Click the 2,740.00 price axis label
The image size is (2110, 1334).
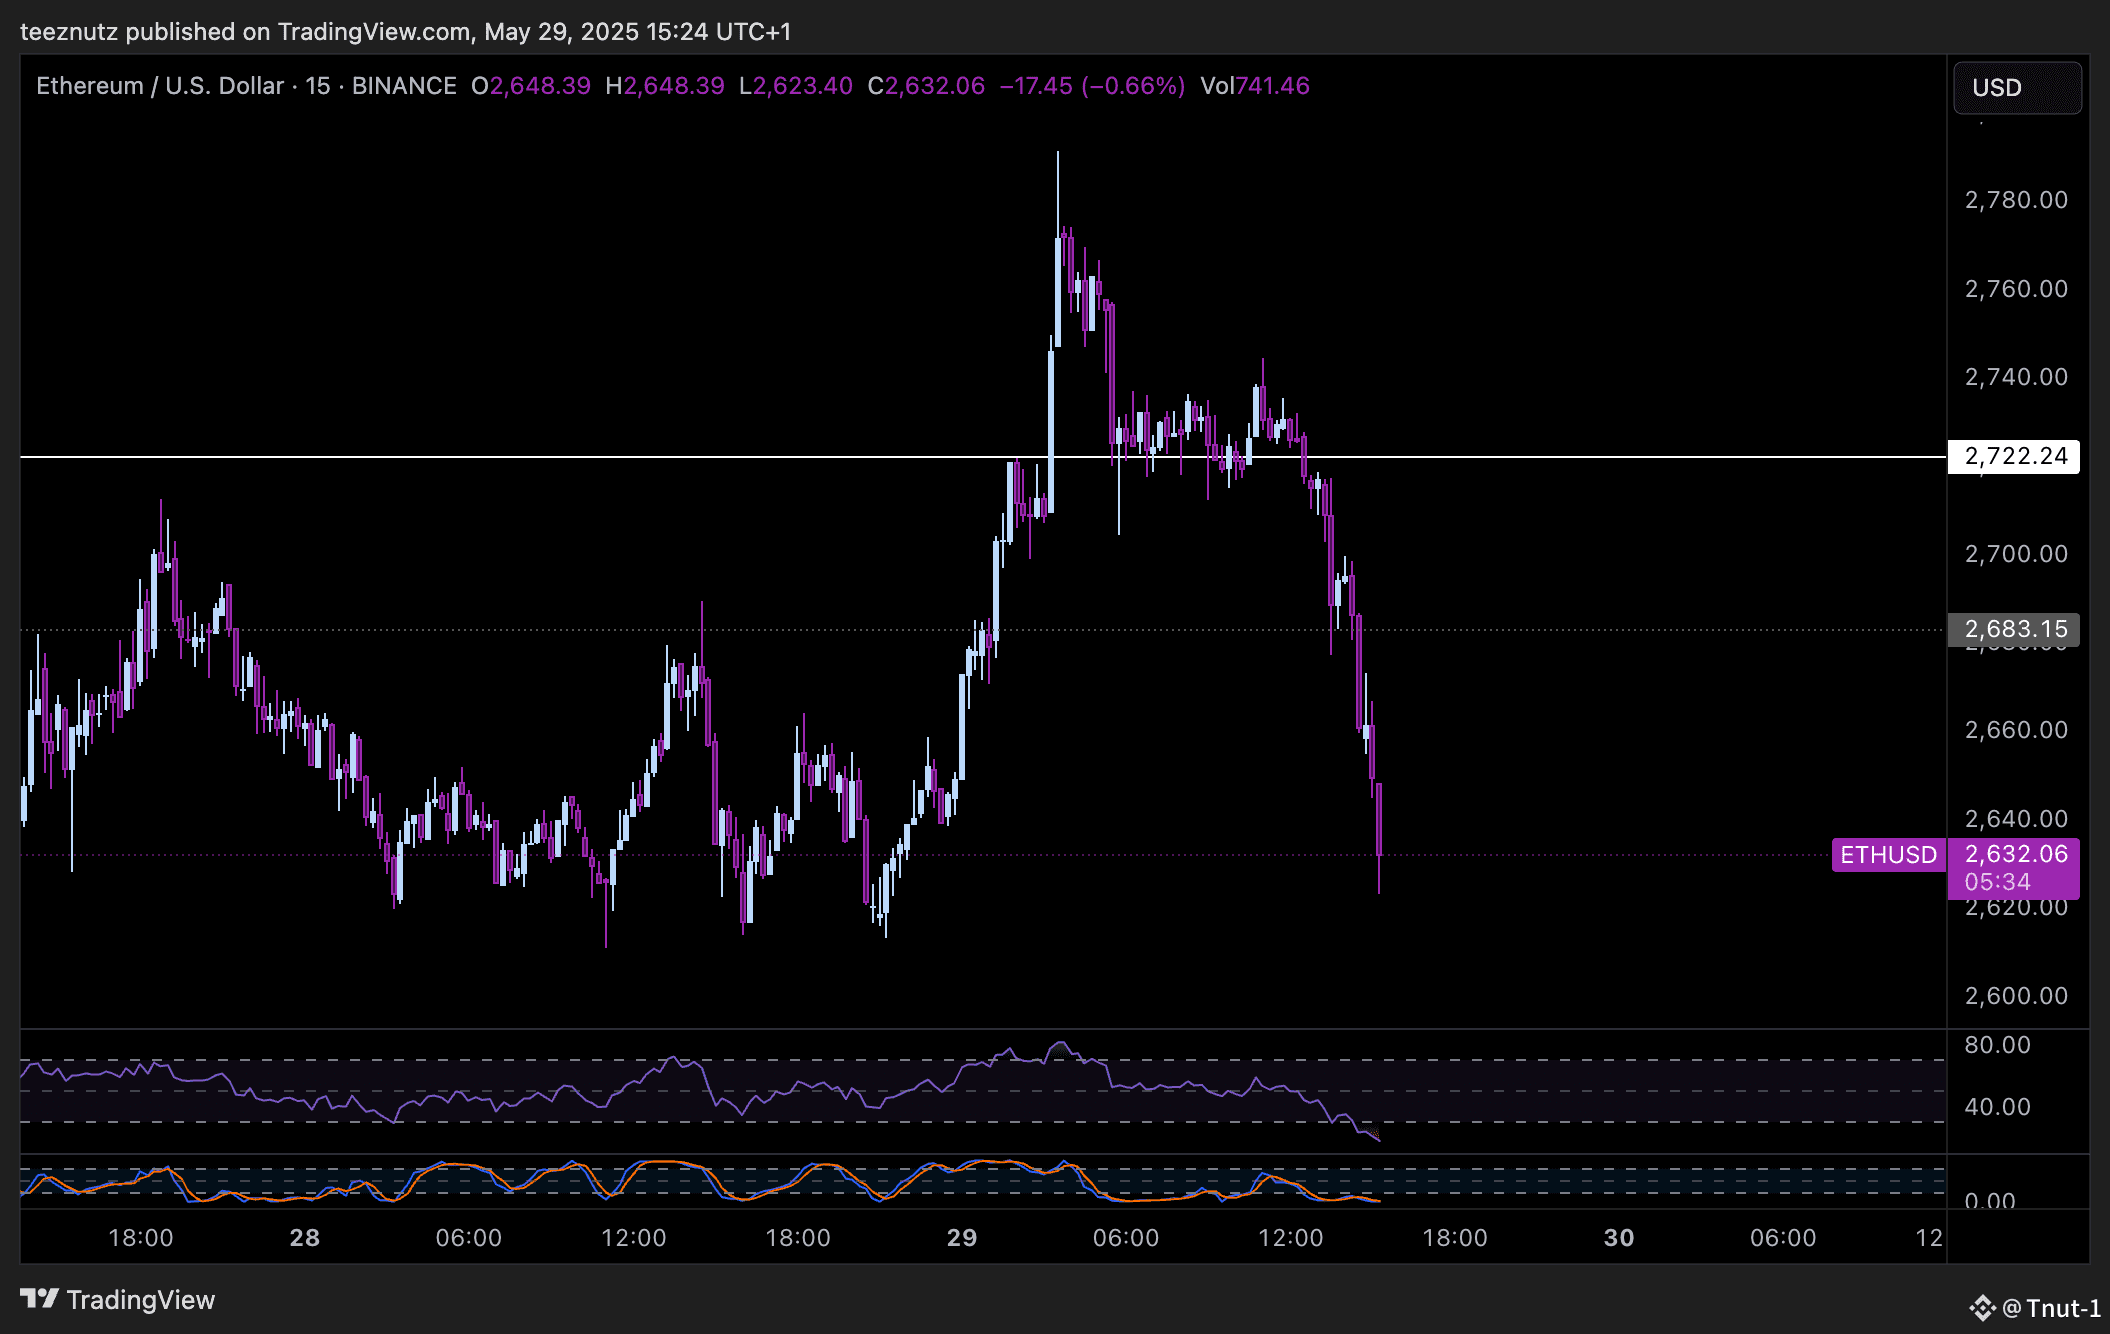(2016, 377)
